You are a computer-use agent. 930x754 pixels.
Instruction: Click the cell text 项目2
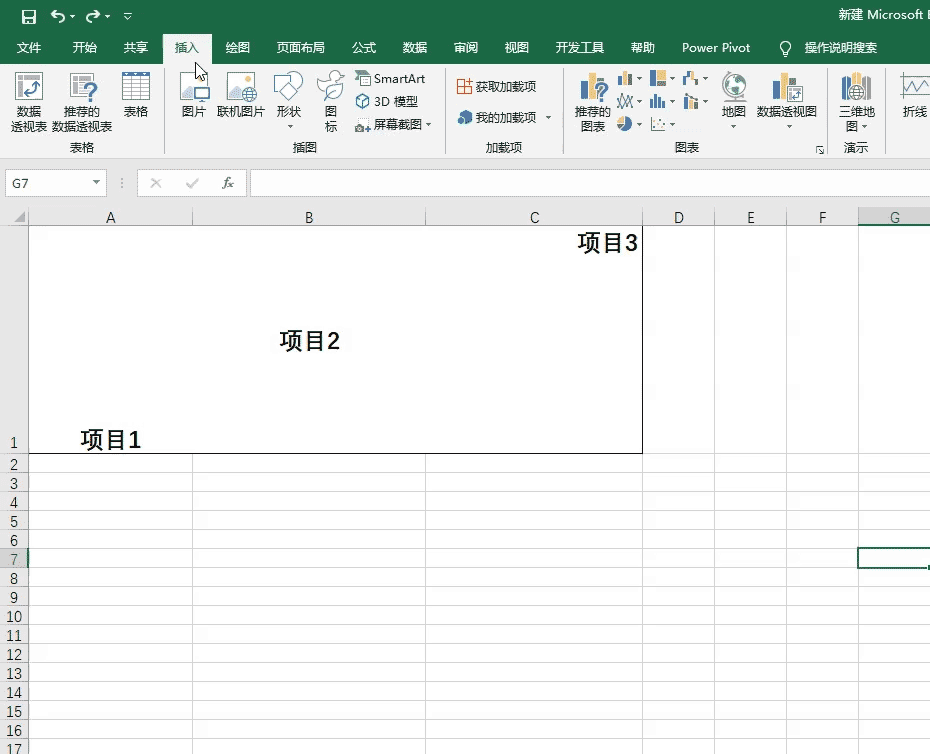pyautogui.click(x=310, y=341)
